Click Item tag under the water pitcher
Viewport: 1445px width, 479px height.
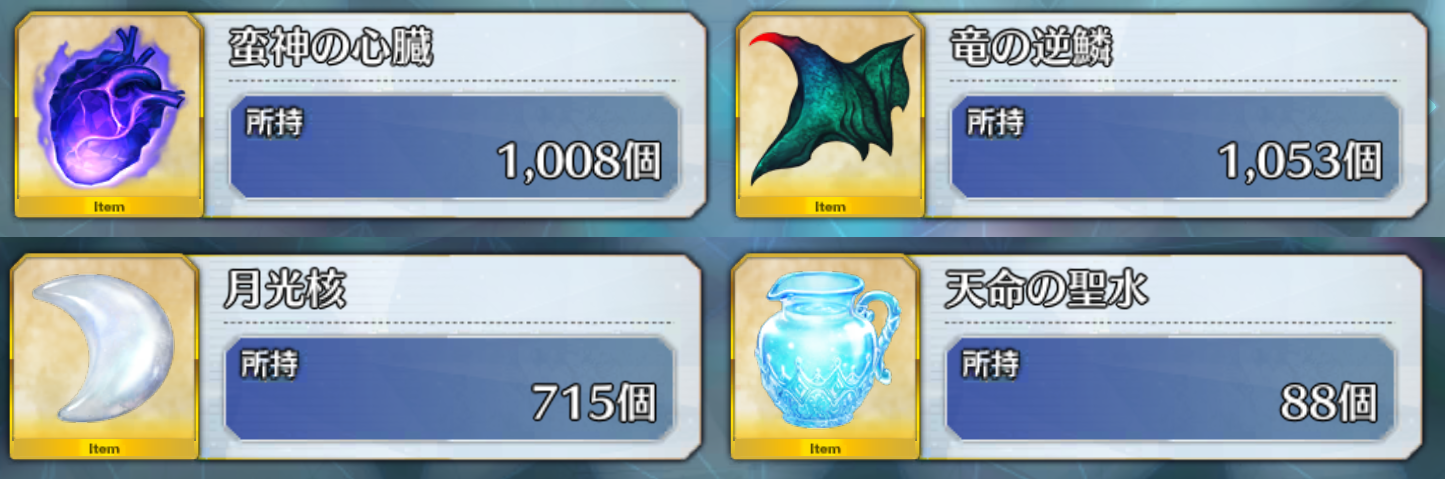click(825, 448)
